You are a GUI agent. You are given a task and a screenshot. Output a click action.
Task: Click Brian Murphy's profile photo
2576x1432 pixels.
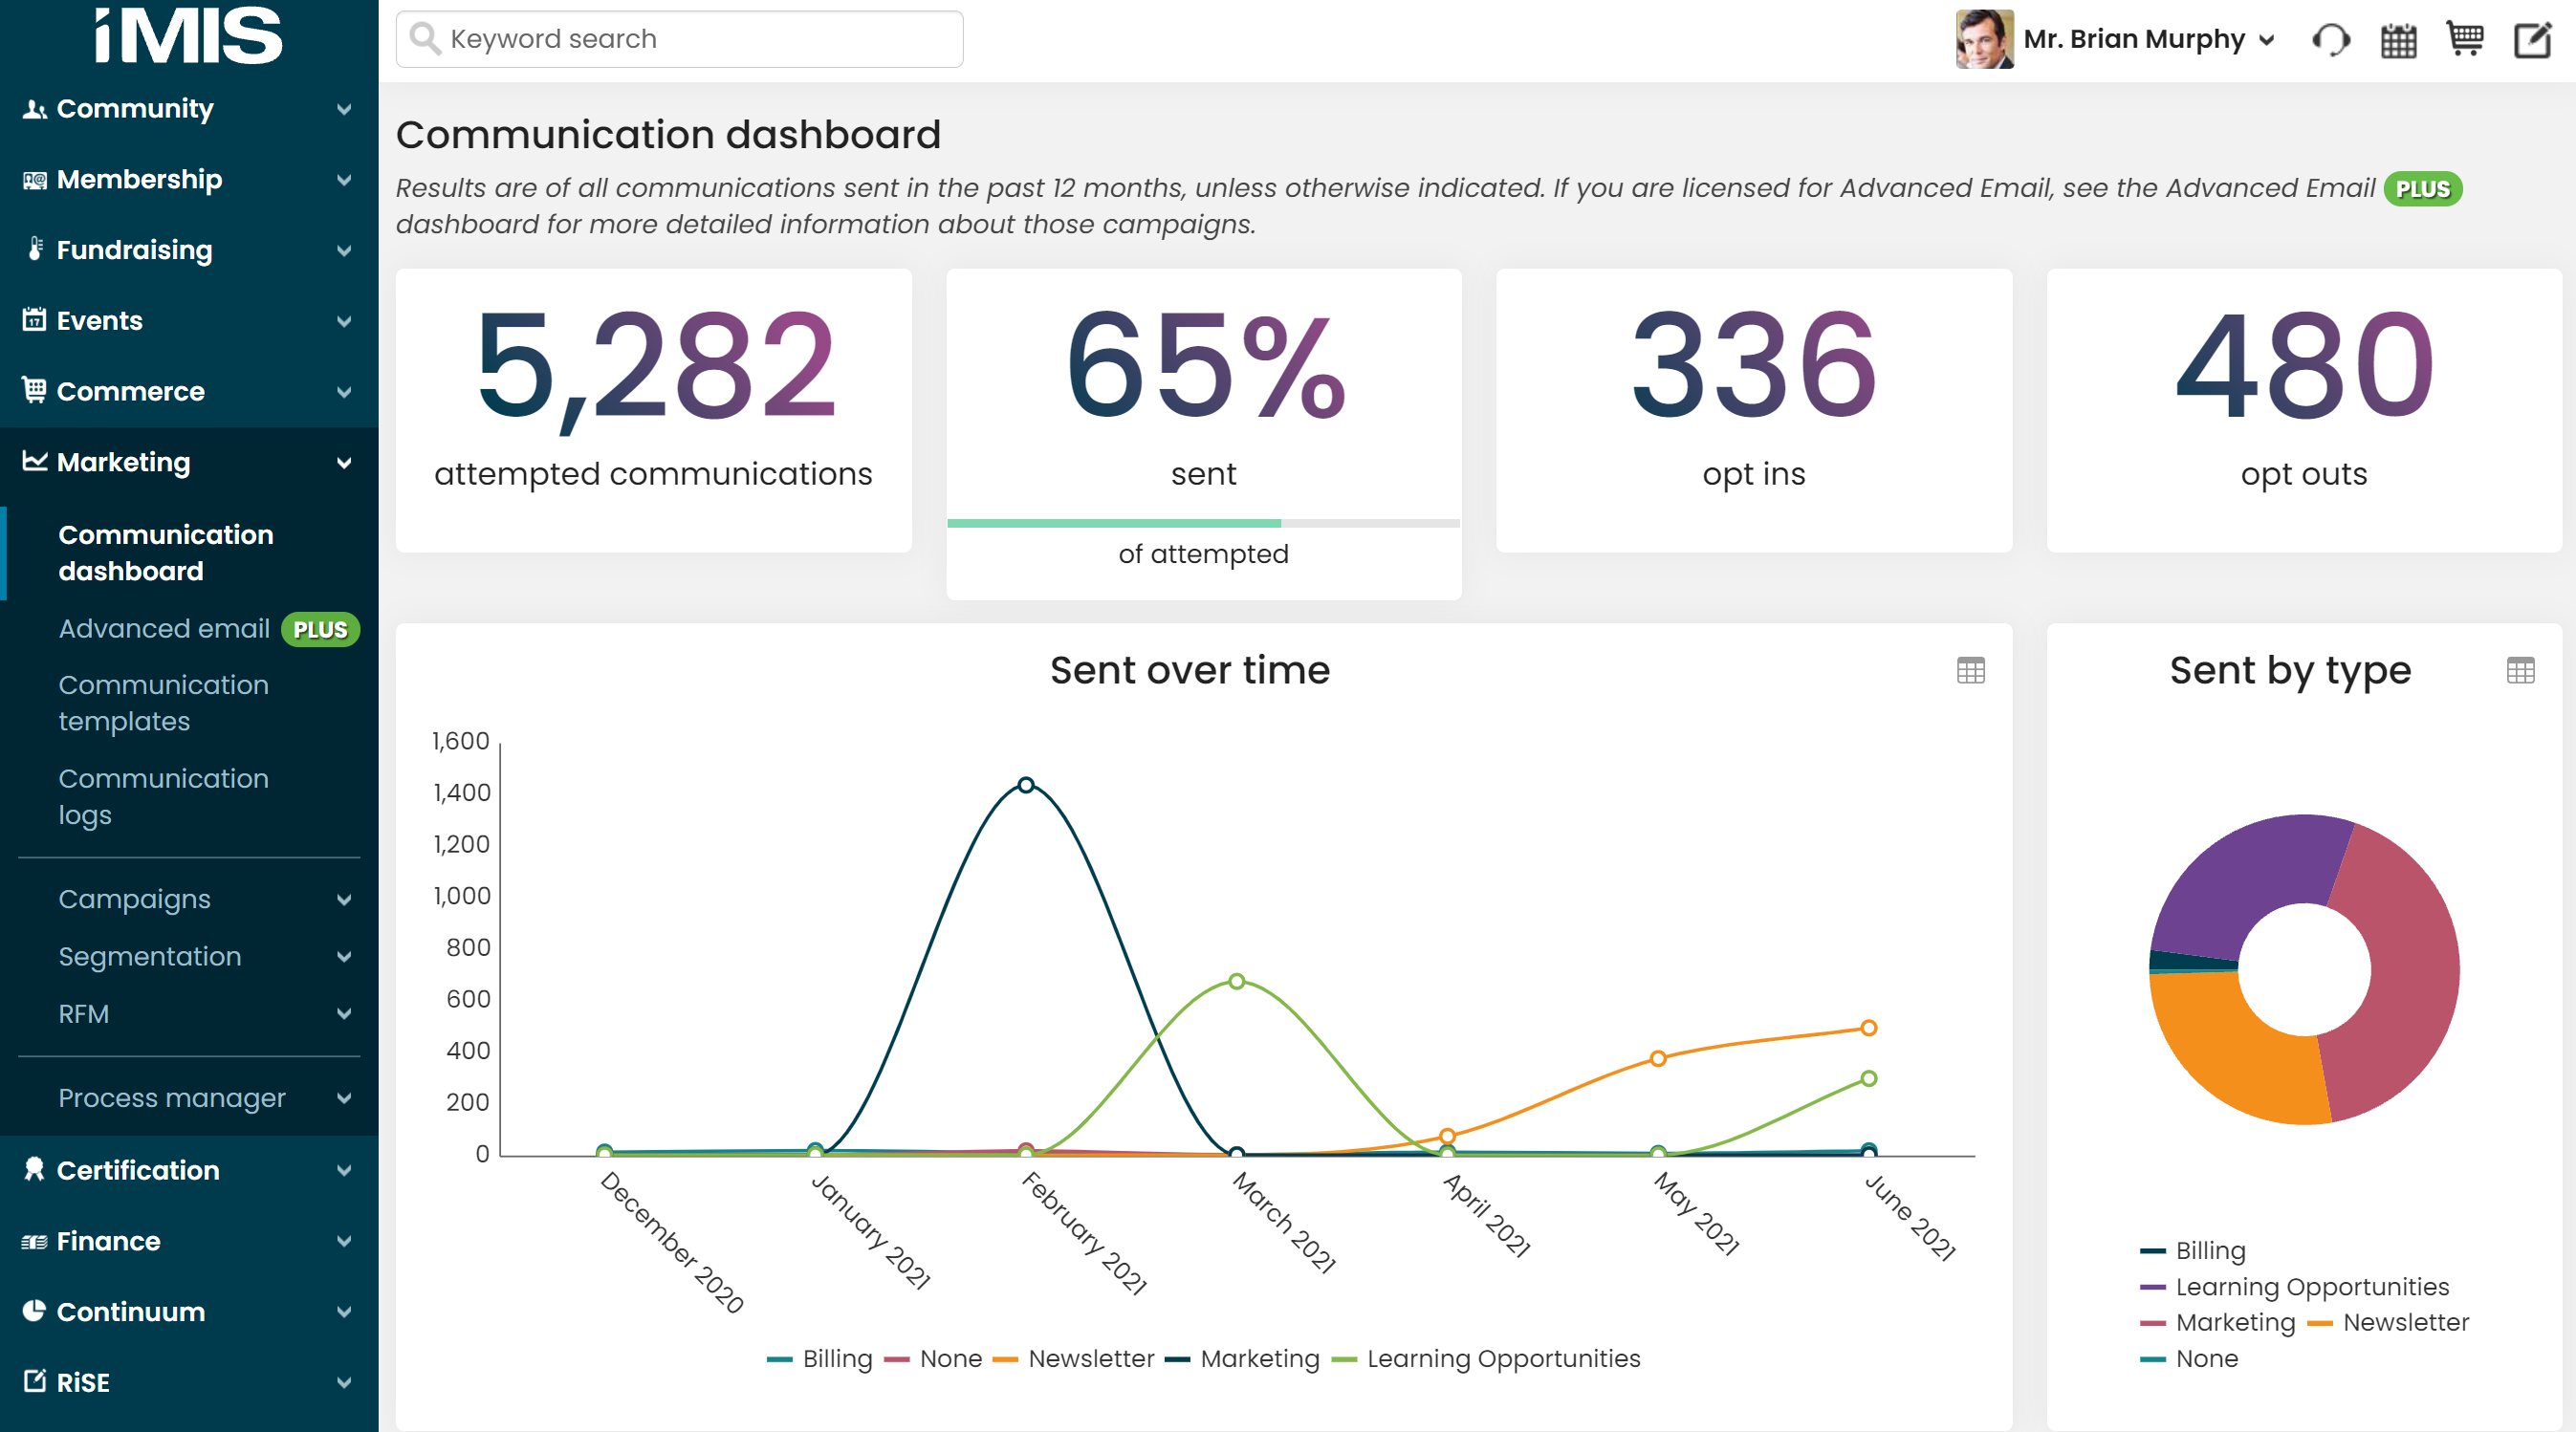pyautogui.click(x=1984, y=39)
